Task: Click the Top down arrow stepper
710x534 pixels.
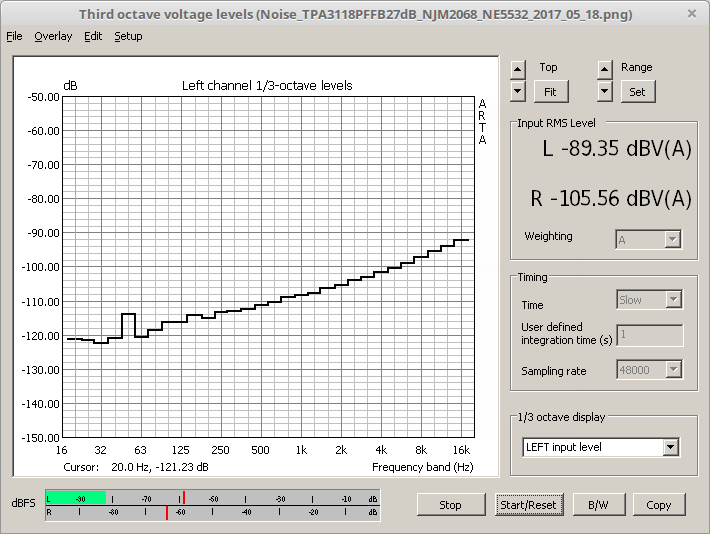Action: click(x=517, y=91)
